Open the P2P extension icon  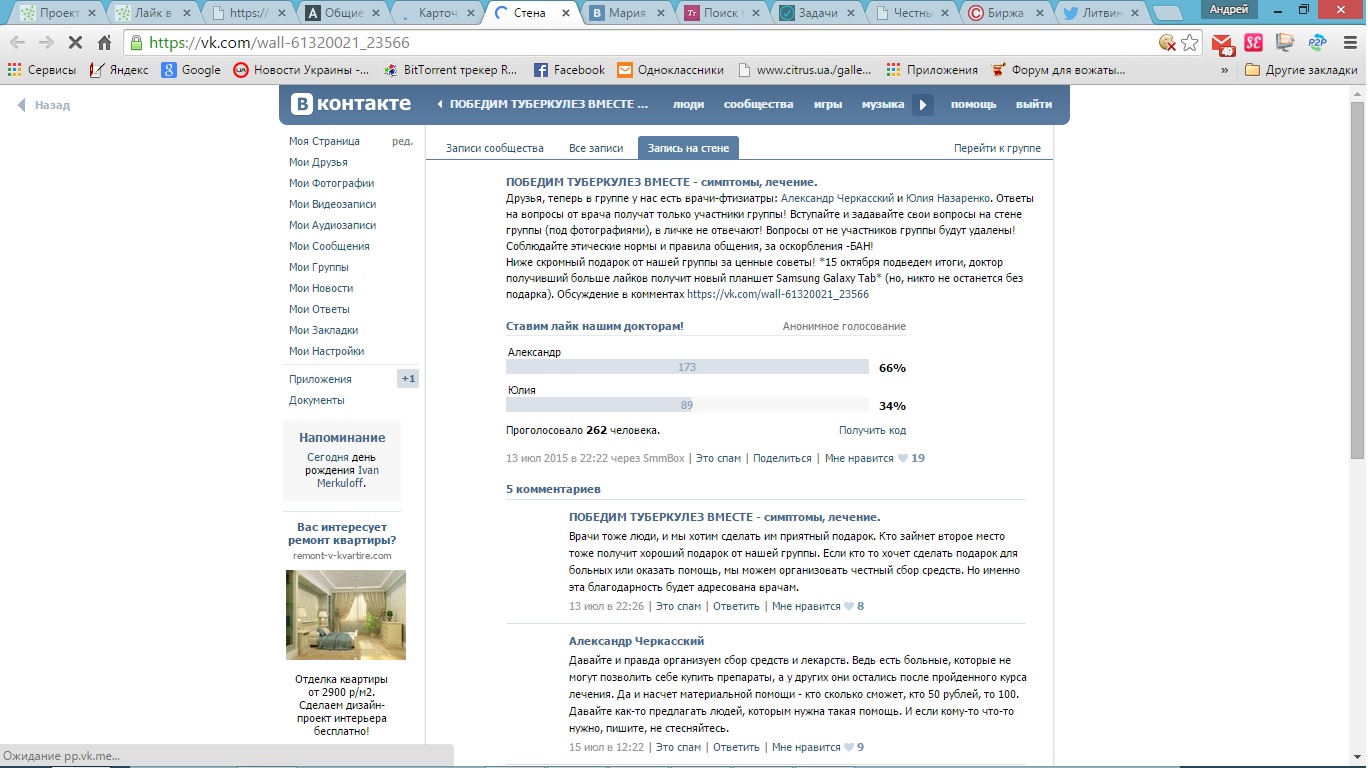pos(1317,43)
